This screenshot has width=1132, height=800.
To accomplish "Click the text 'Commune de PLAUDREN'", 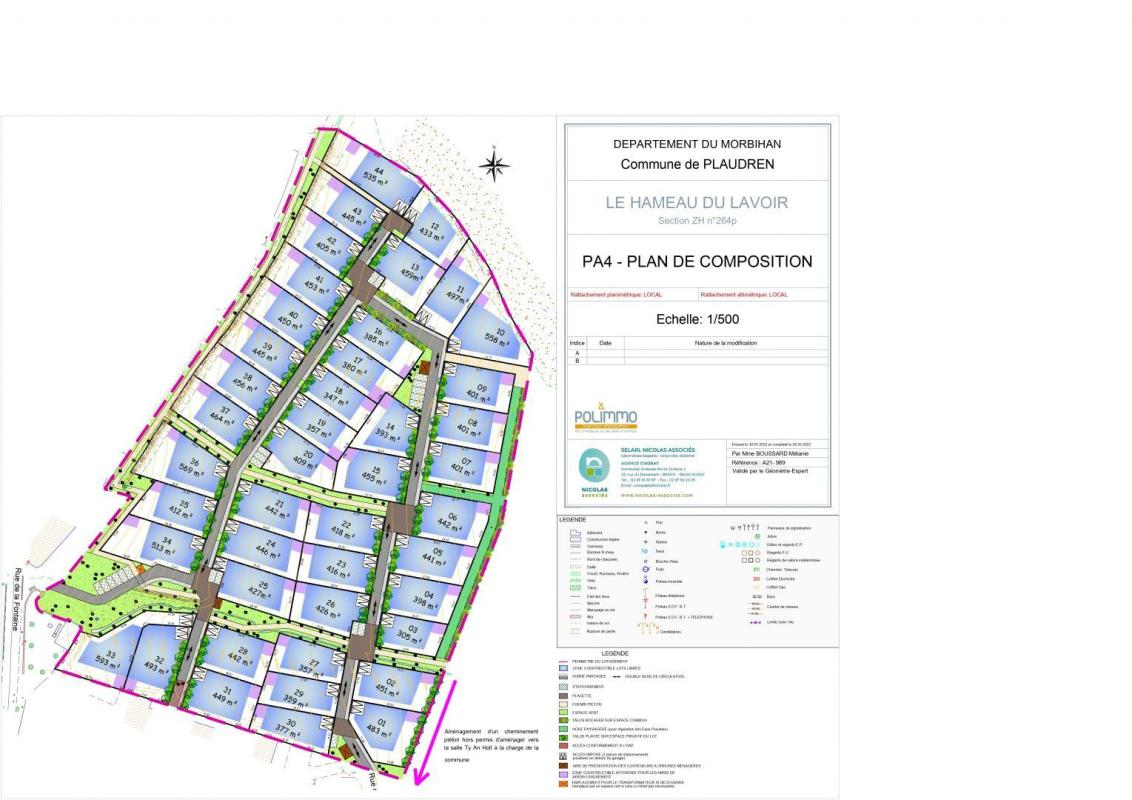I will pyautogui.click(x=697, y=165).
